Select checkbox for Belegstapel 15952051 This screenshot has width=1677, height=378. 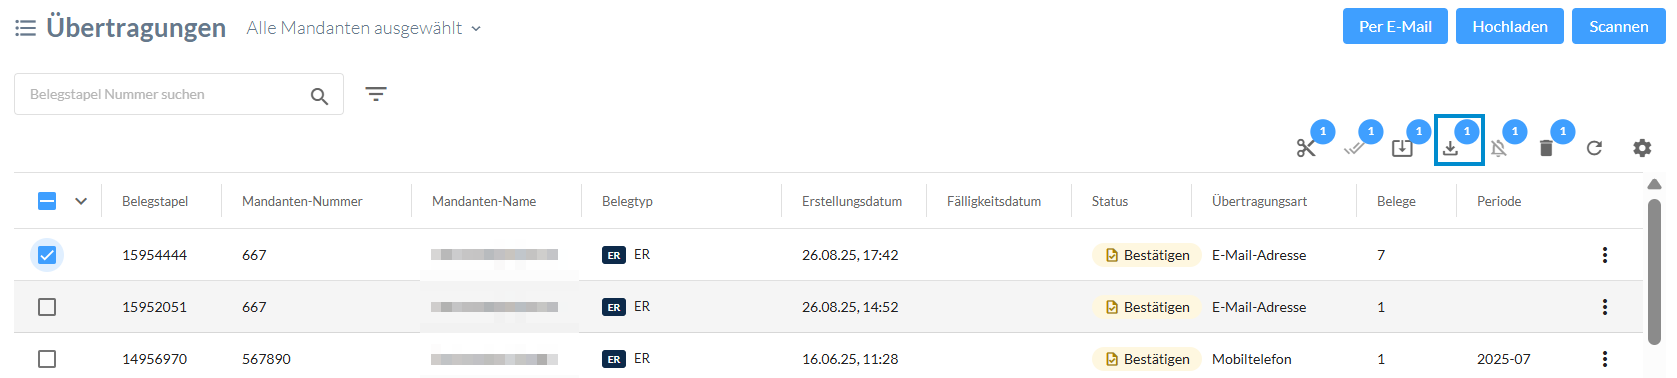(47, 307)
